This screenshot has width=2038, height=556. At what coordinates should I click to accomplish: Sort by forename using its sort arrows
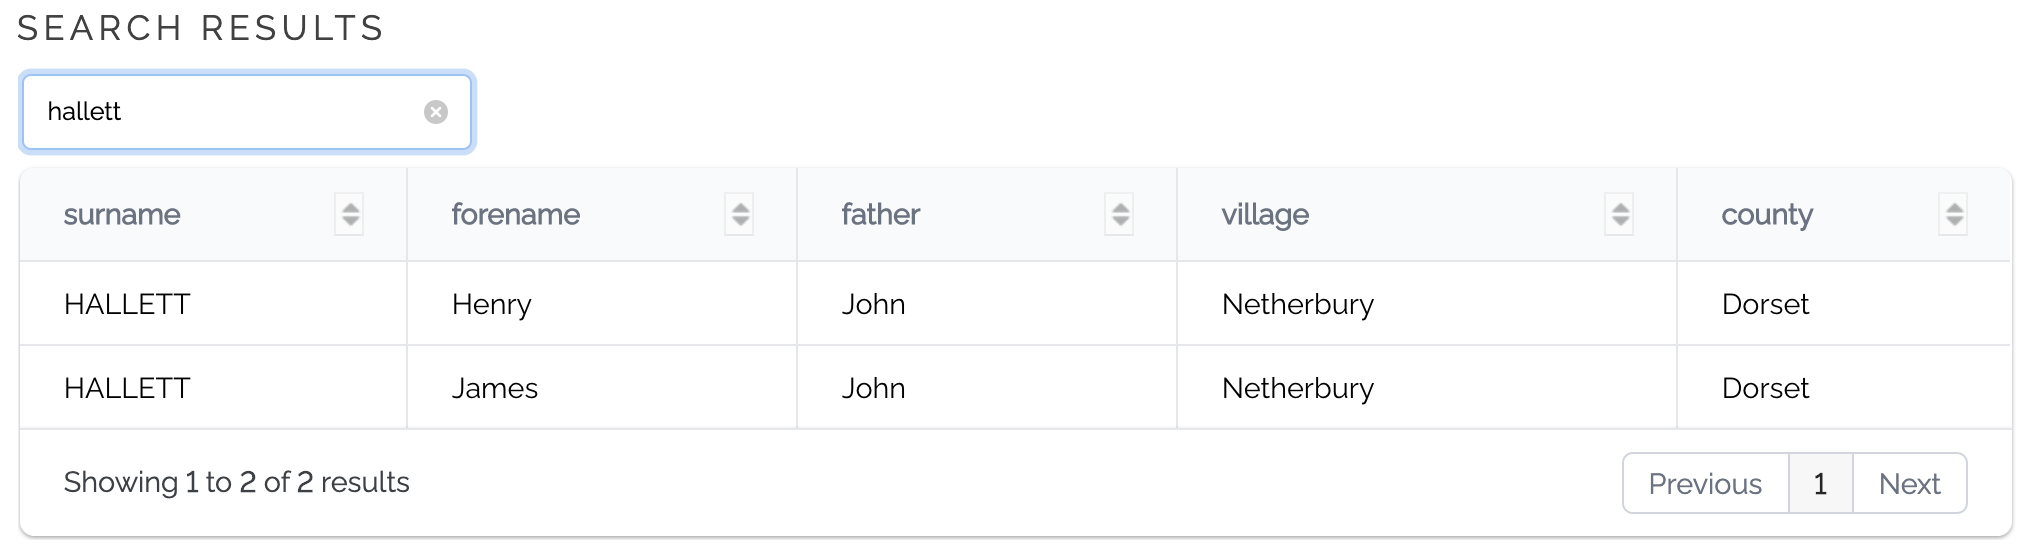point(739,214)
